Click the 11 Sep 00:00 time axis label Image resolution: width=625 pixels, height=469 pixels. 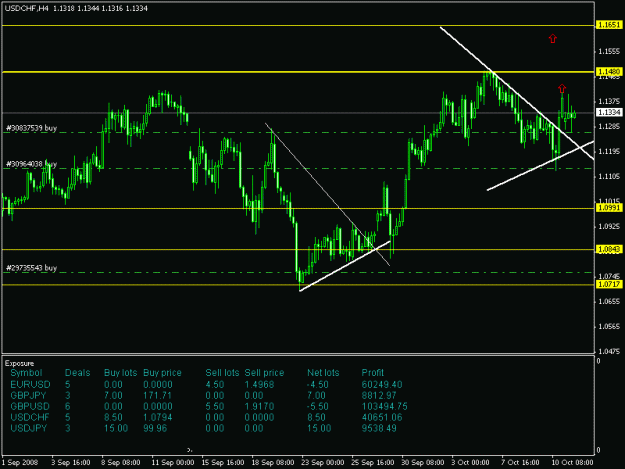173,462
